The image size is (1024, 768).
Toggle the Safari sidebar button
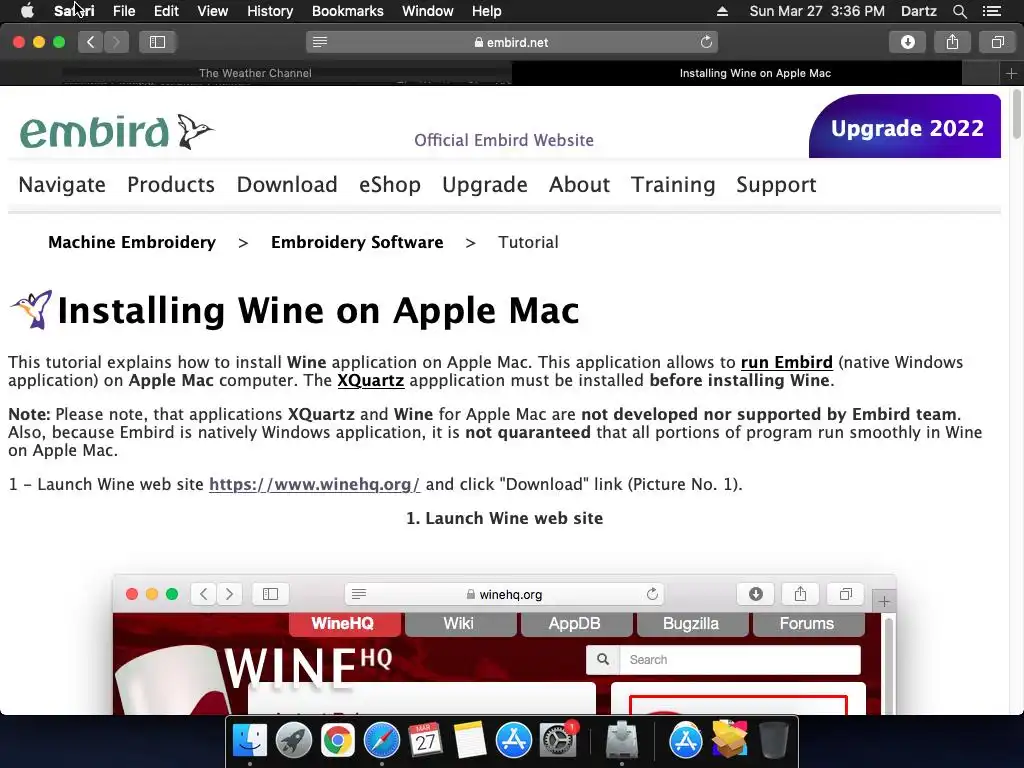[157, 42]
